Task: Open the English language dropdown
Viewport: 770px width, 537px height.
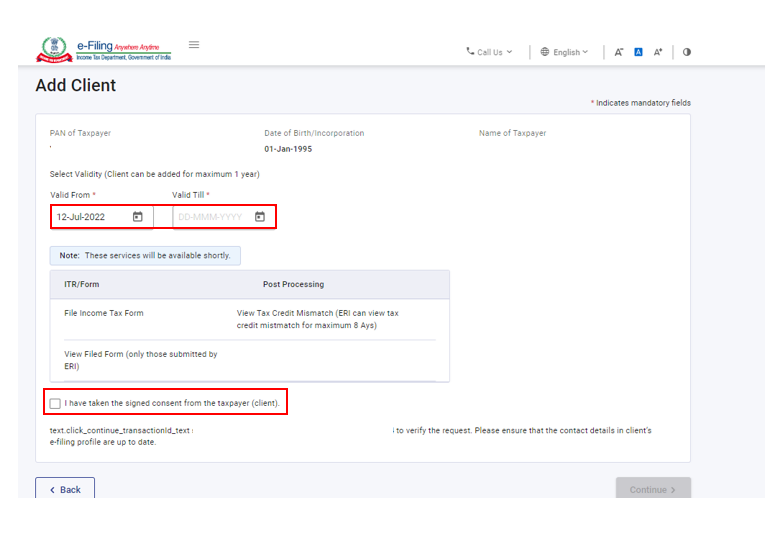Action: click(565, 52)
